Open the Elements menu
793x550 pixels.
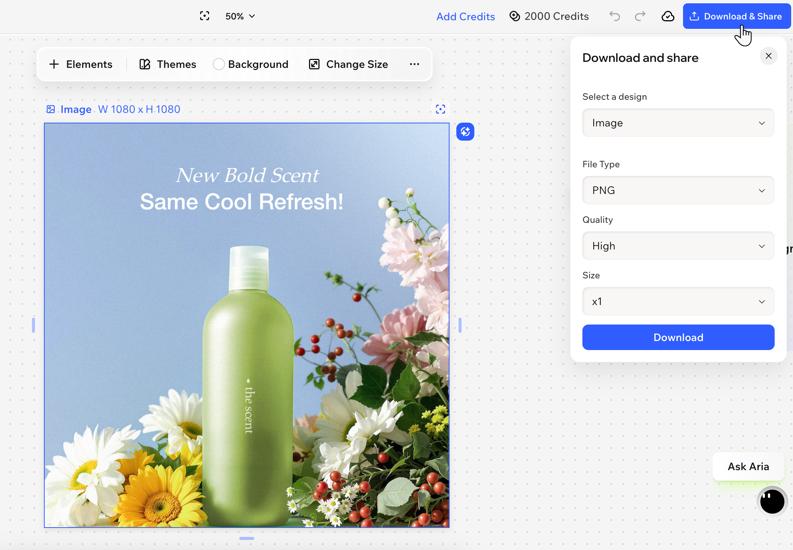click(81, 64)
